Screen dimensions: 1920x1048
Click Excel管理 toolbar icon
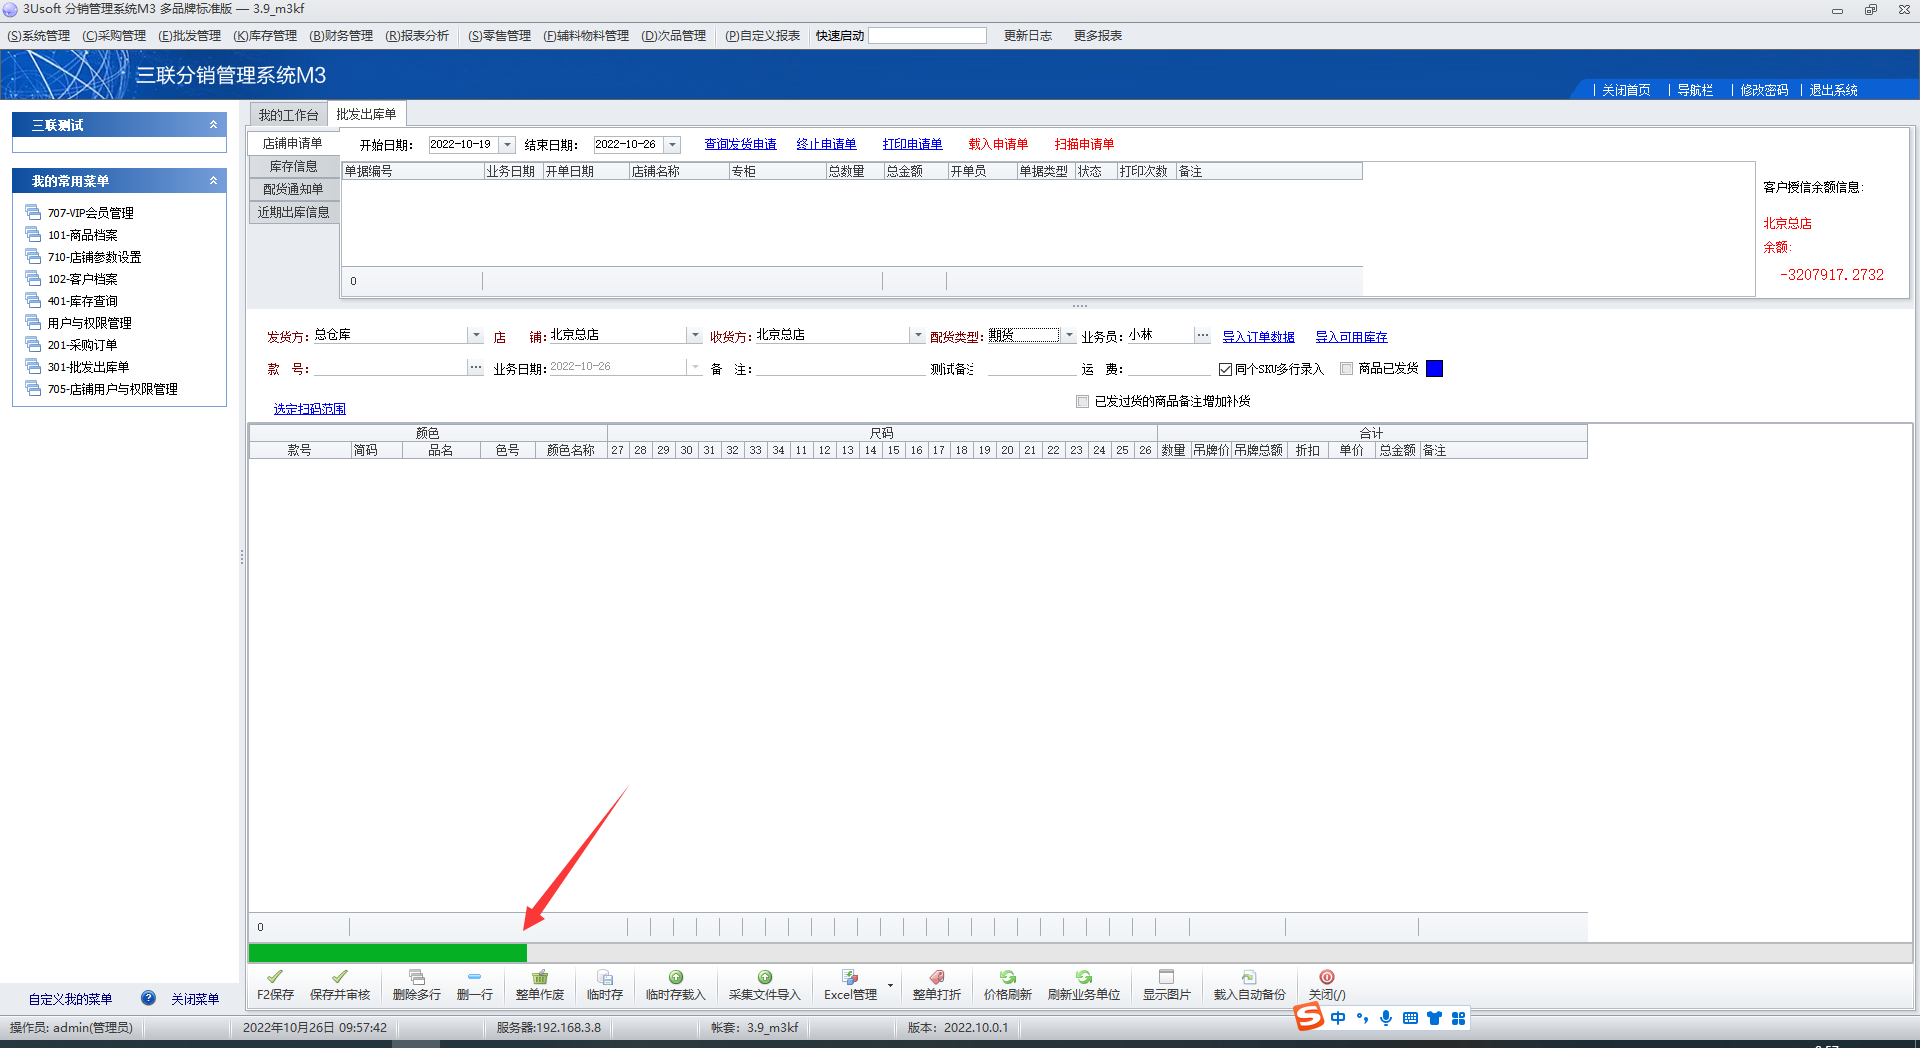click(850, 977)
